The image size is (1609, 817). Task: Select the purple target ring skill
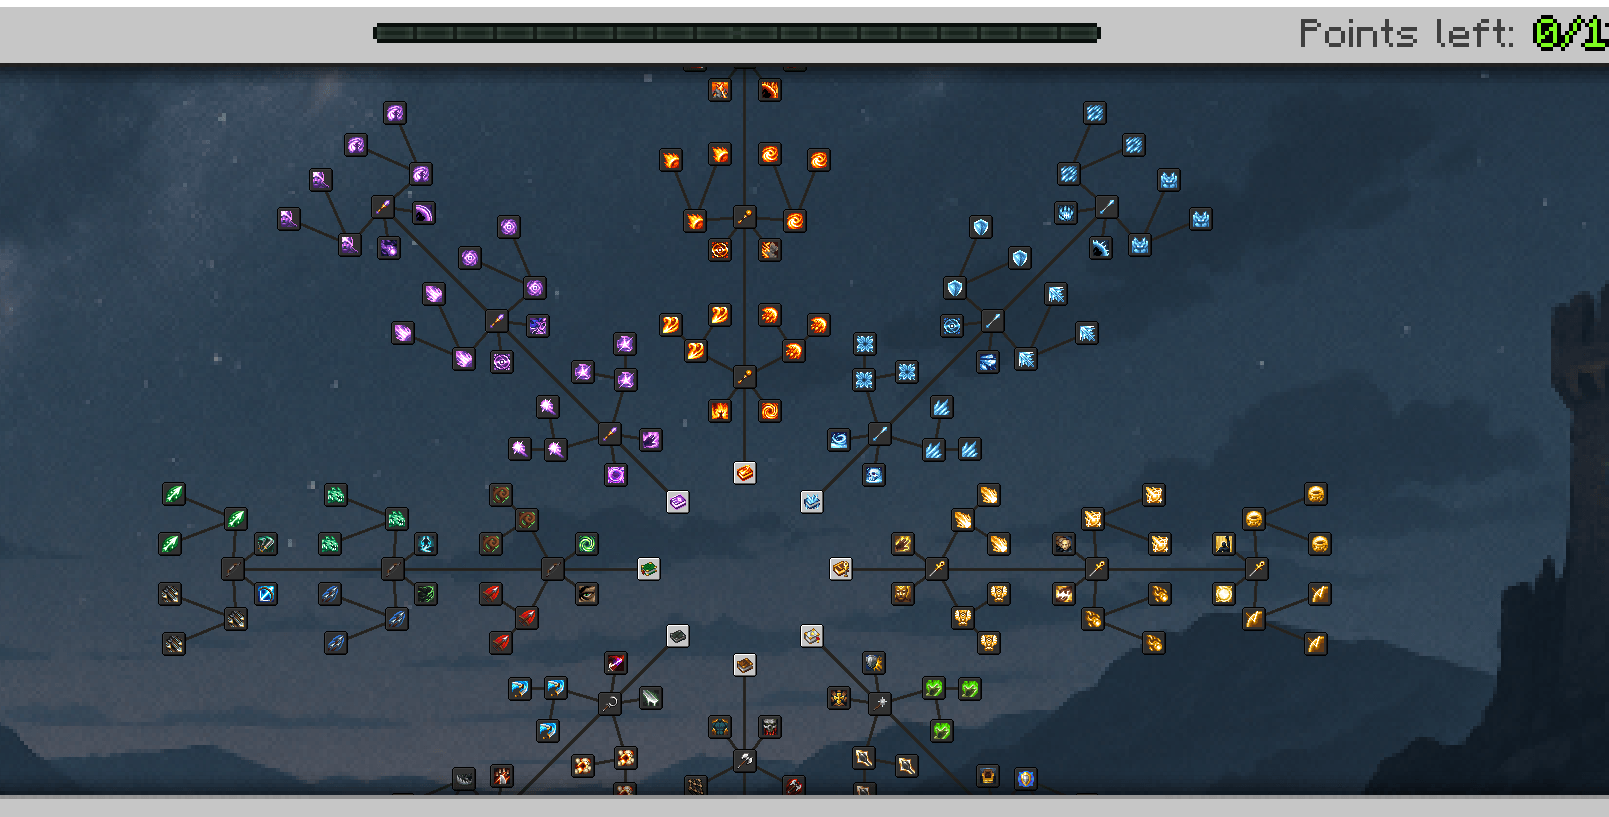click(x=502, y=362)
